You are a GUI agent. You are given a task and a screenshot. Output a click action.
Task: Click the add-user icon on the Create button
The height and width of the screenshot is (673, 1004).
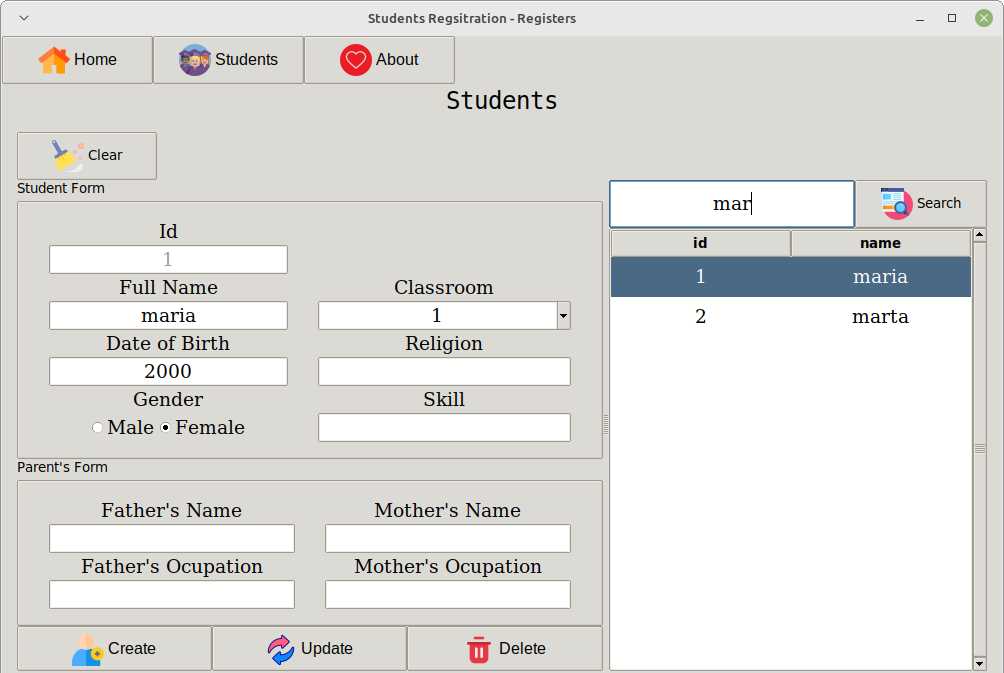(85, 648)
